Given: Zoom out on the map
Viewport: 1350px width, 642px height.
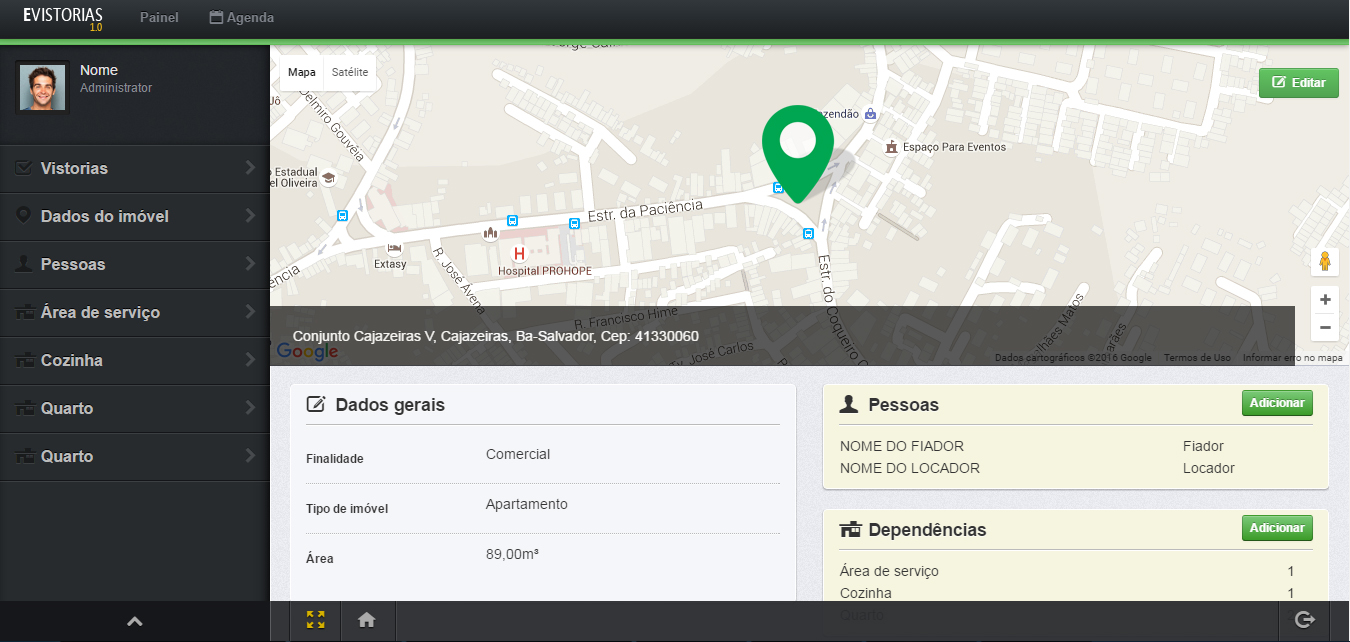Looking at the screenshot, I should click(x=1325, y=326).
